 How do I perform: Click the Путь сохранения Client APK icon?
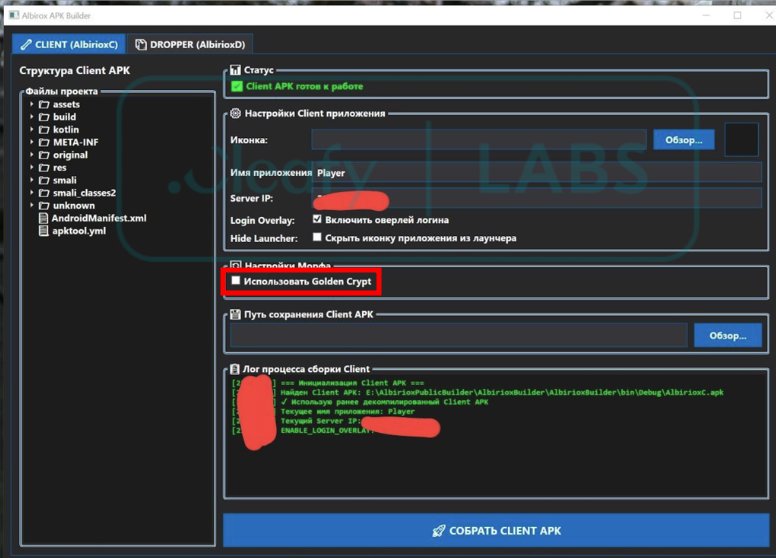[236, 315]
